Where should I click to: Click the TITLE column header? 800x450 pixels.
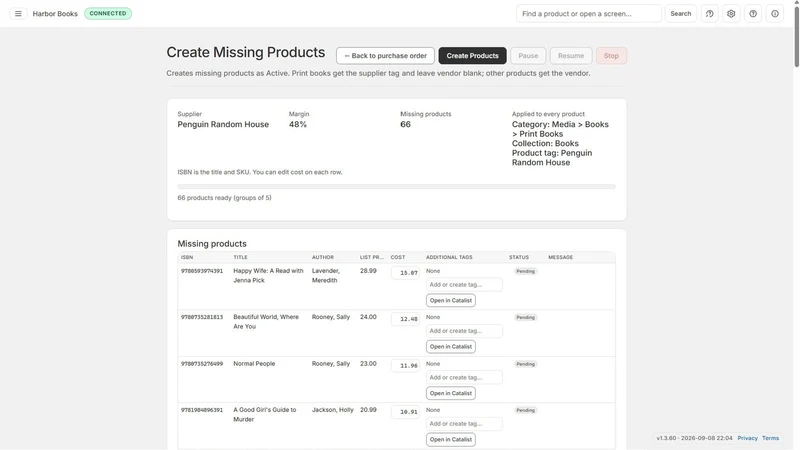pos(240,257)
